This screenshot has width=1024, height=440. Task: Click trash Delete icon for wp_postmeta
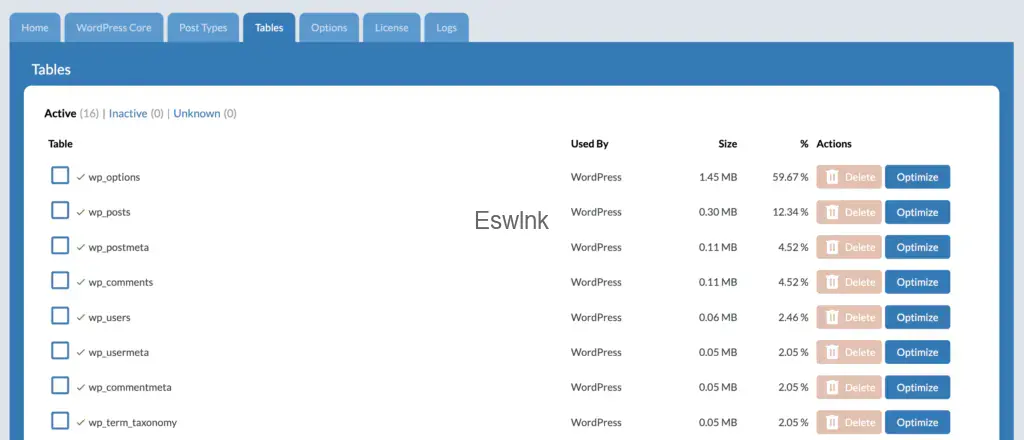pos(832,247)
